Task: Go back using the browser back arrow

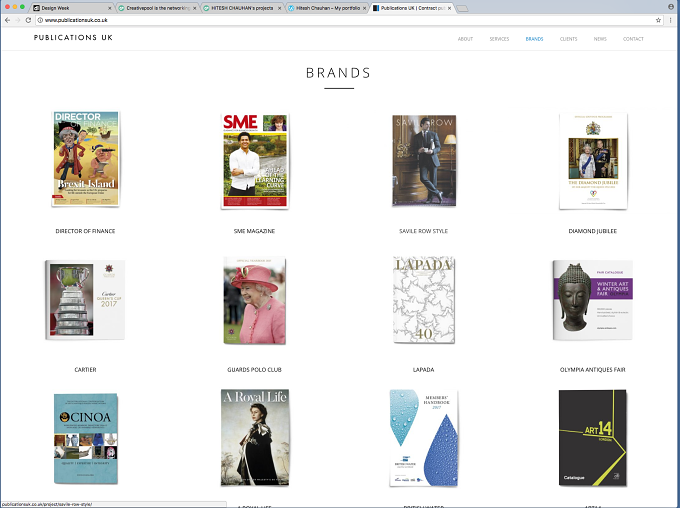Action: (7, 20)
